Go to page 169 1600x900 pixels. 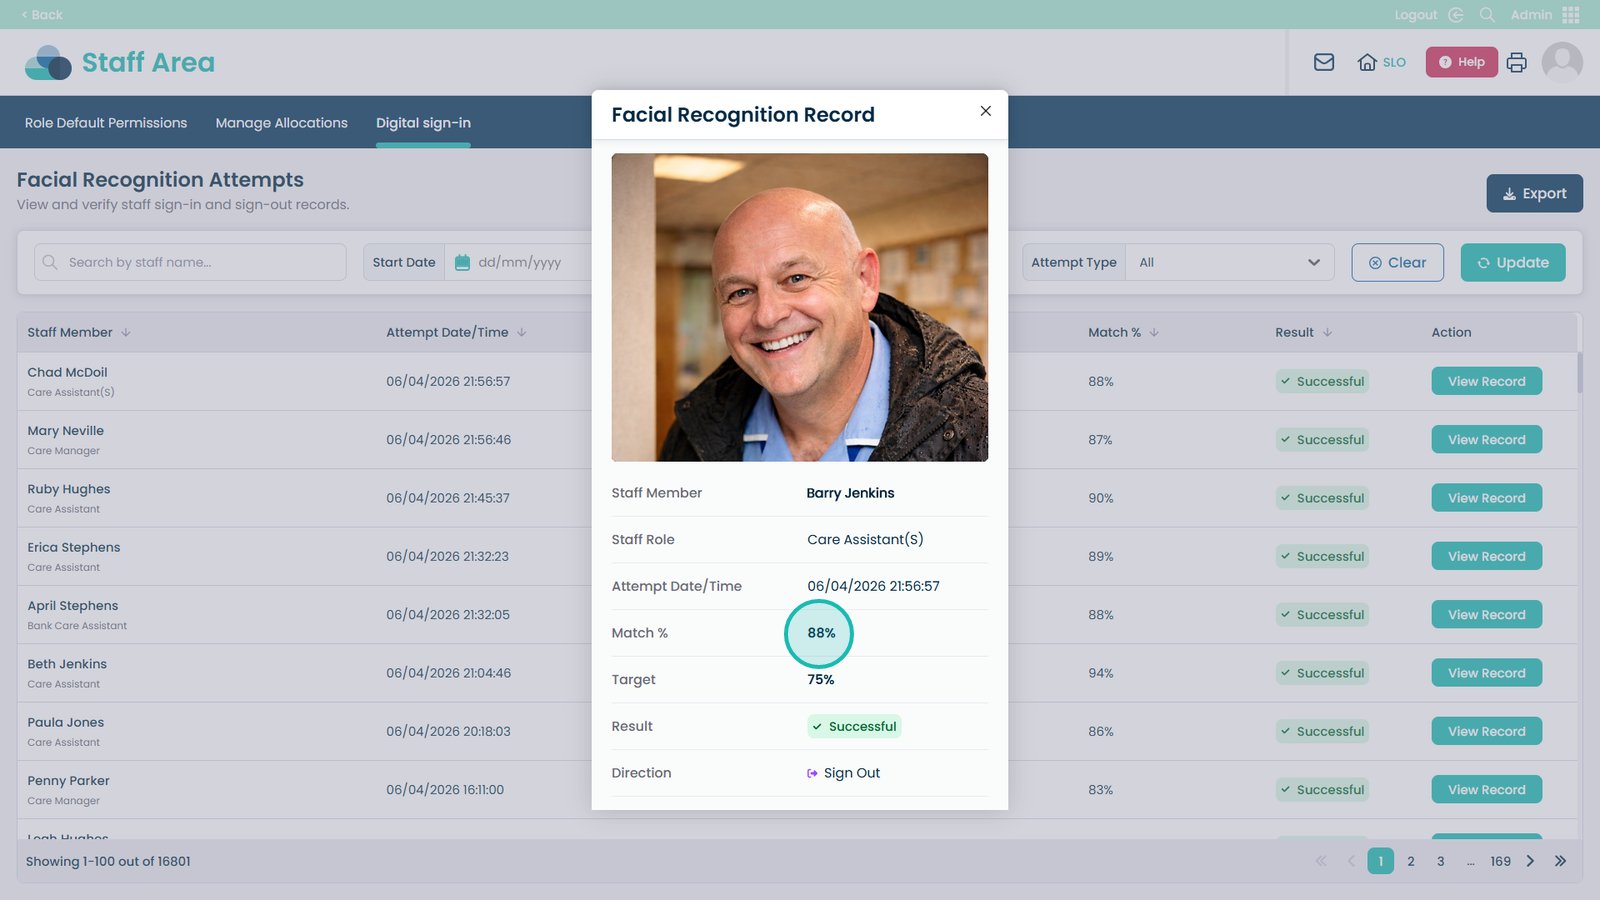[1500, 861]
